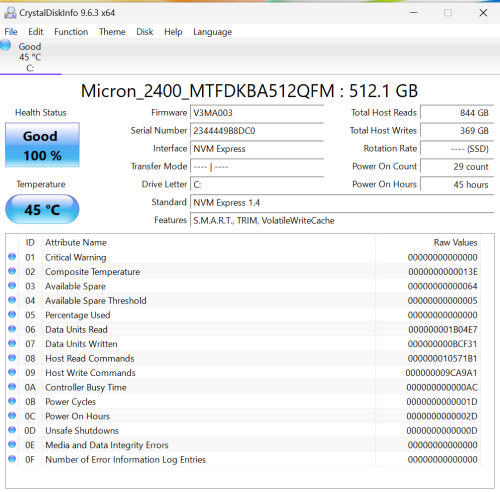Viewport: 500px width, 492px height.
Task: Click the status dot beside Power Cycles
Action: click(x=12, y=401)
